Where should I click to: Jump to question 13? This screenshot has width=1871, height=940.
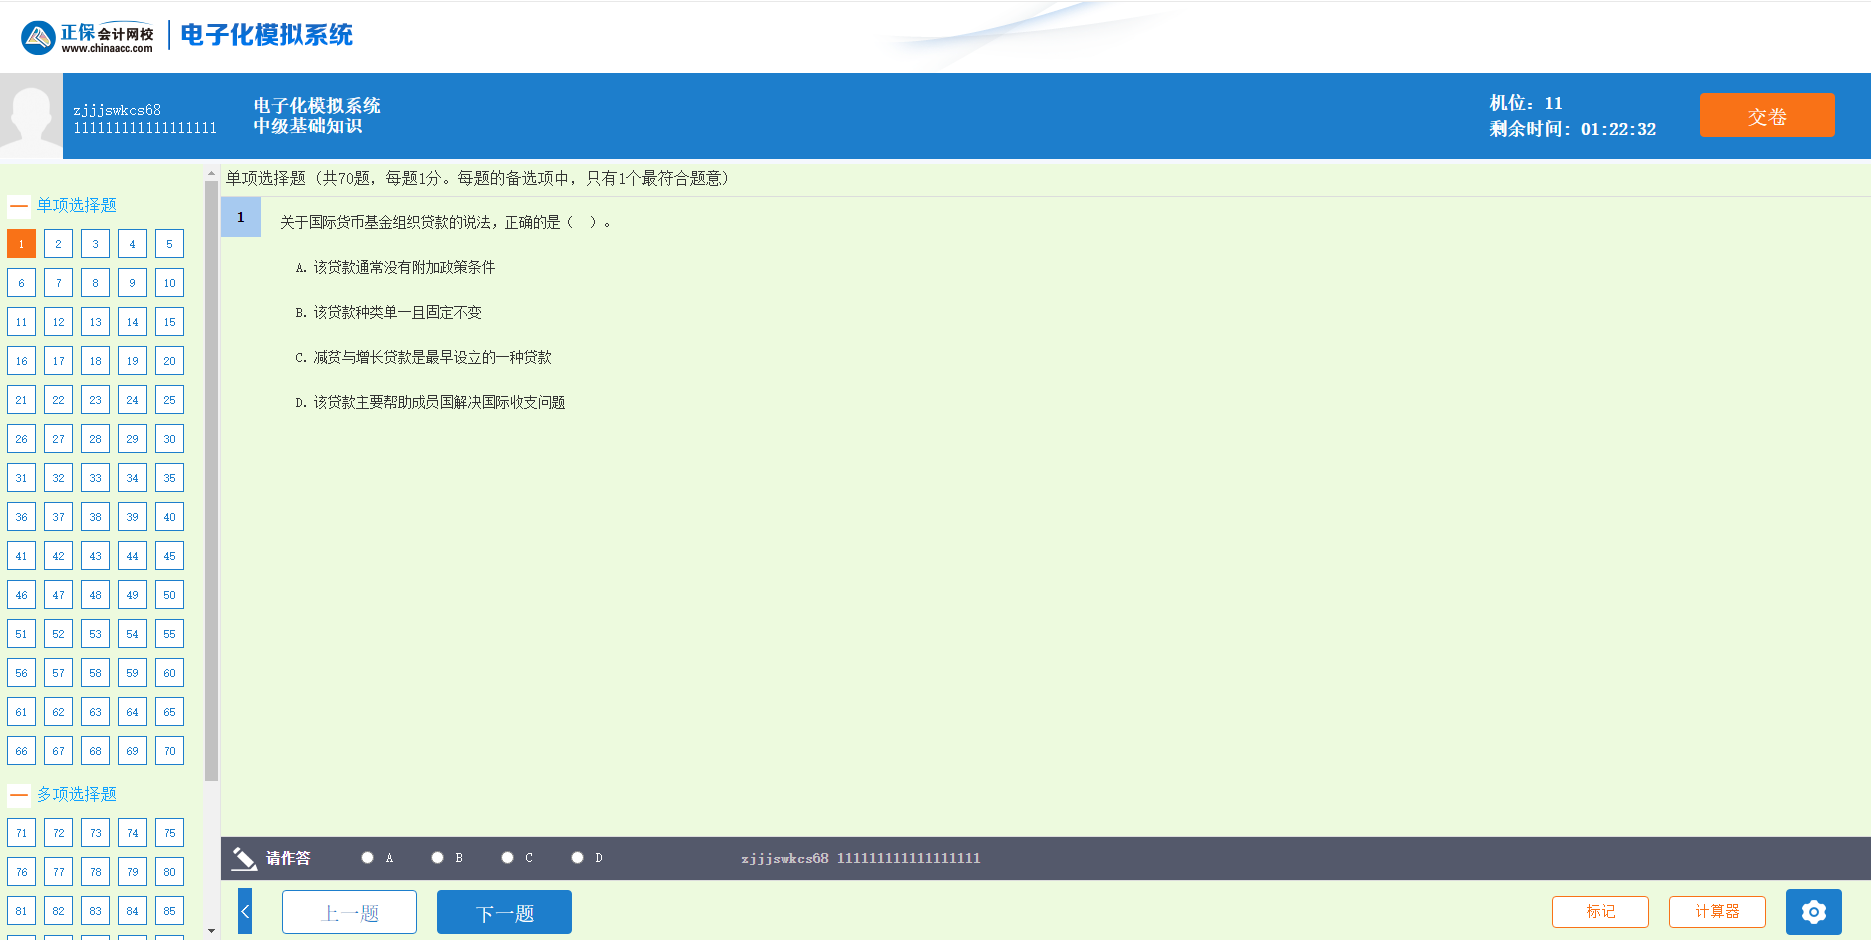coord(95,322)
